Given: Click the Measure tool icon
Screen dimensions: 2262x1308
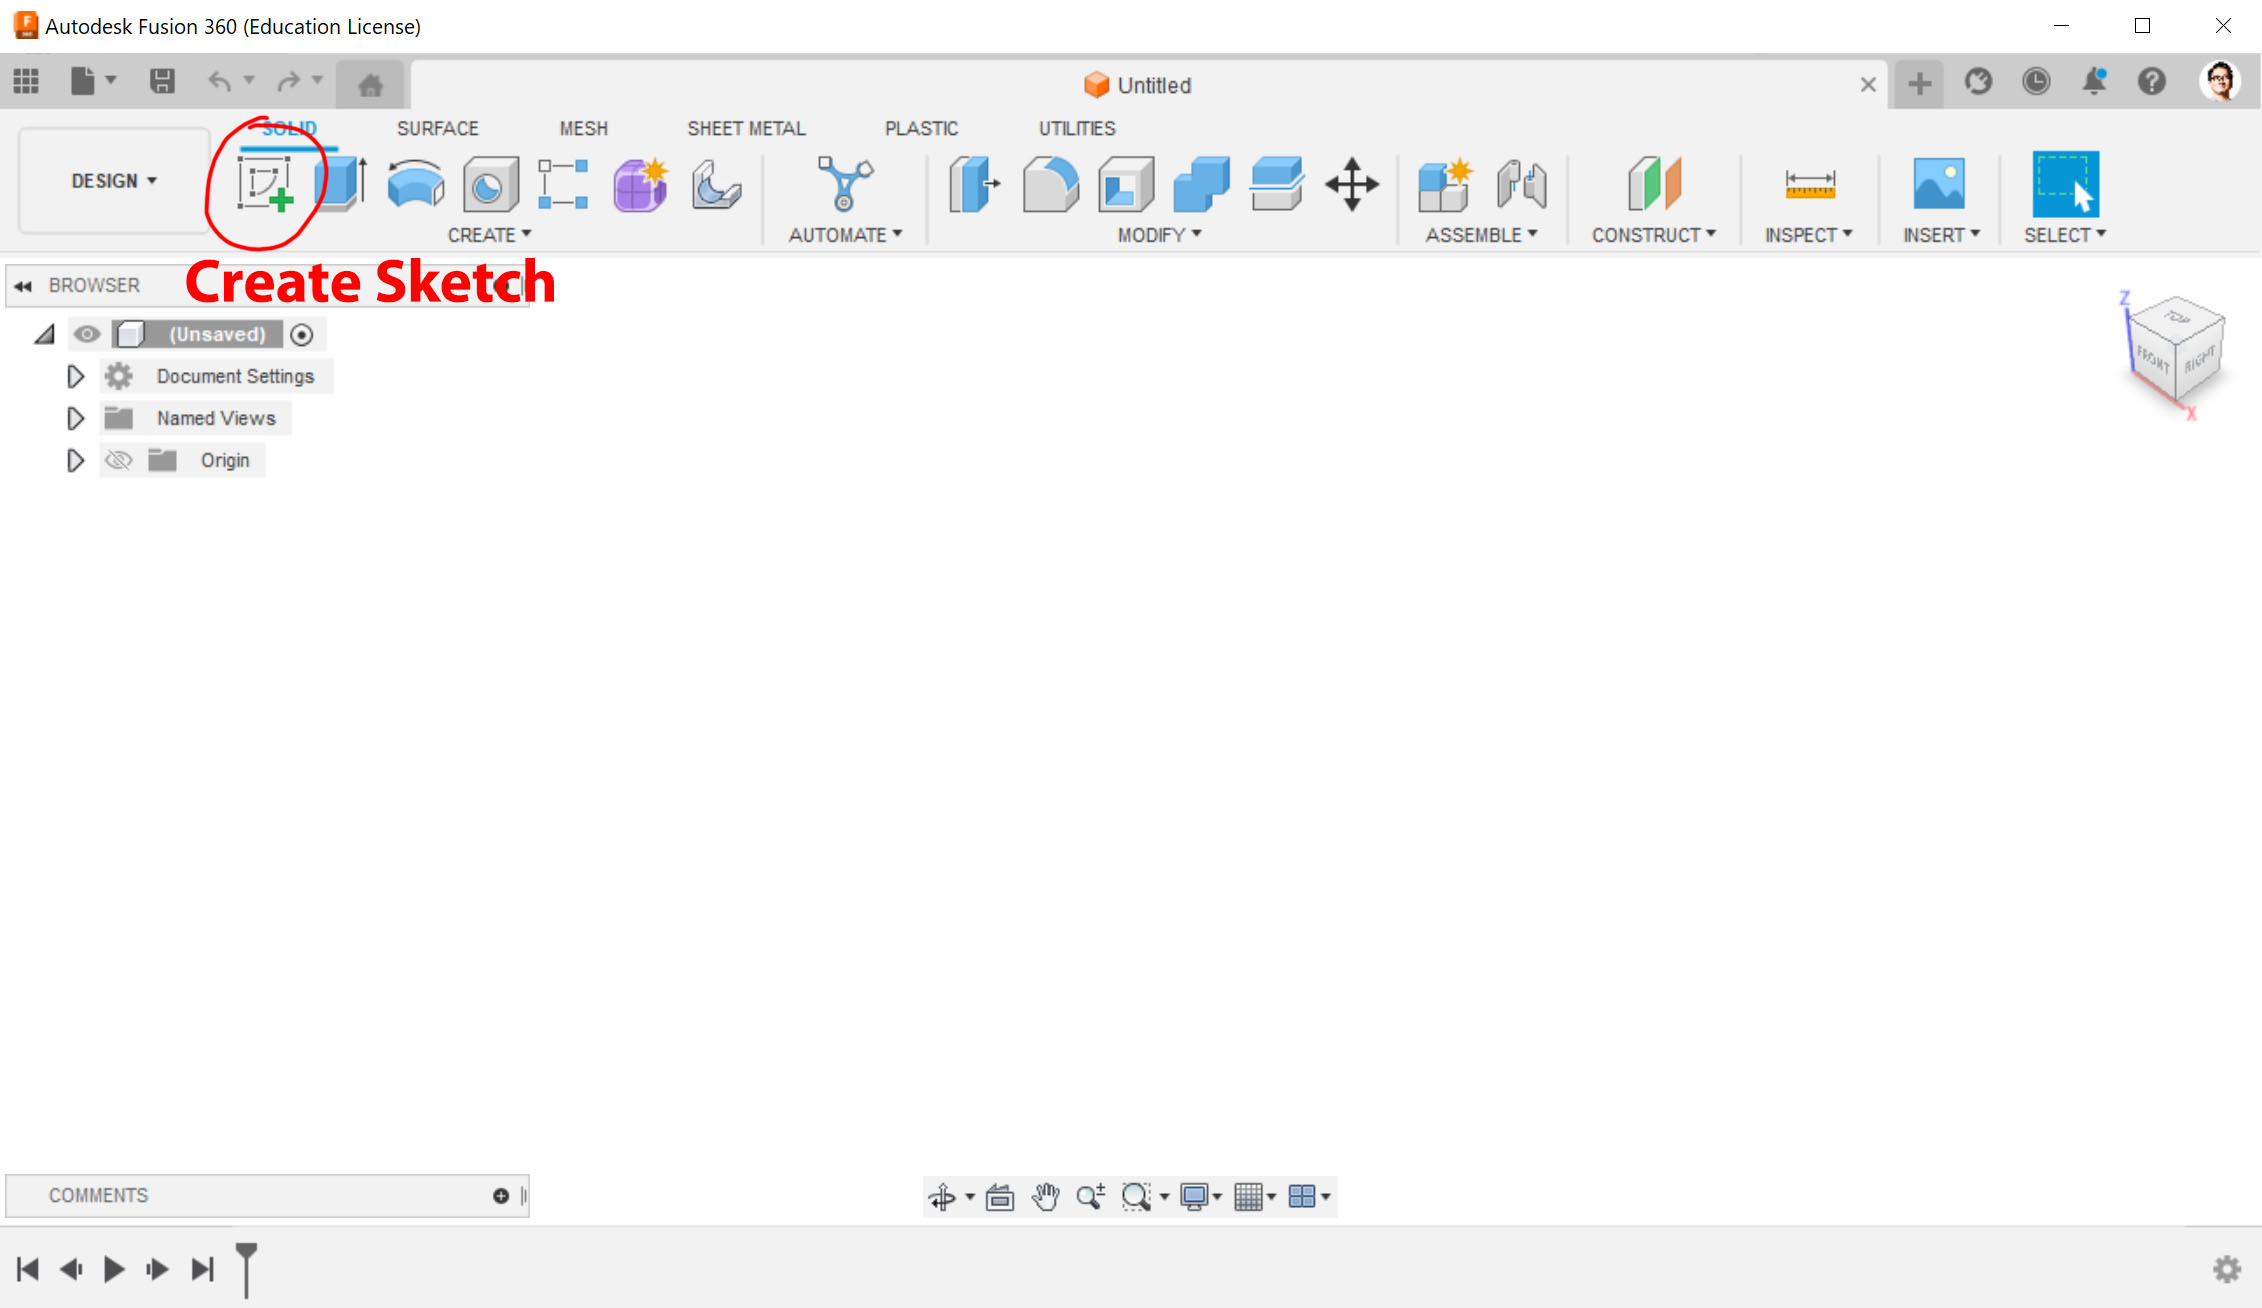Looking at the screenshot, I should pos(1809,184).
